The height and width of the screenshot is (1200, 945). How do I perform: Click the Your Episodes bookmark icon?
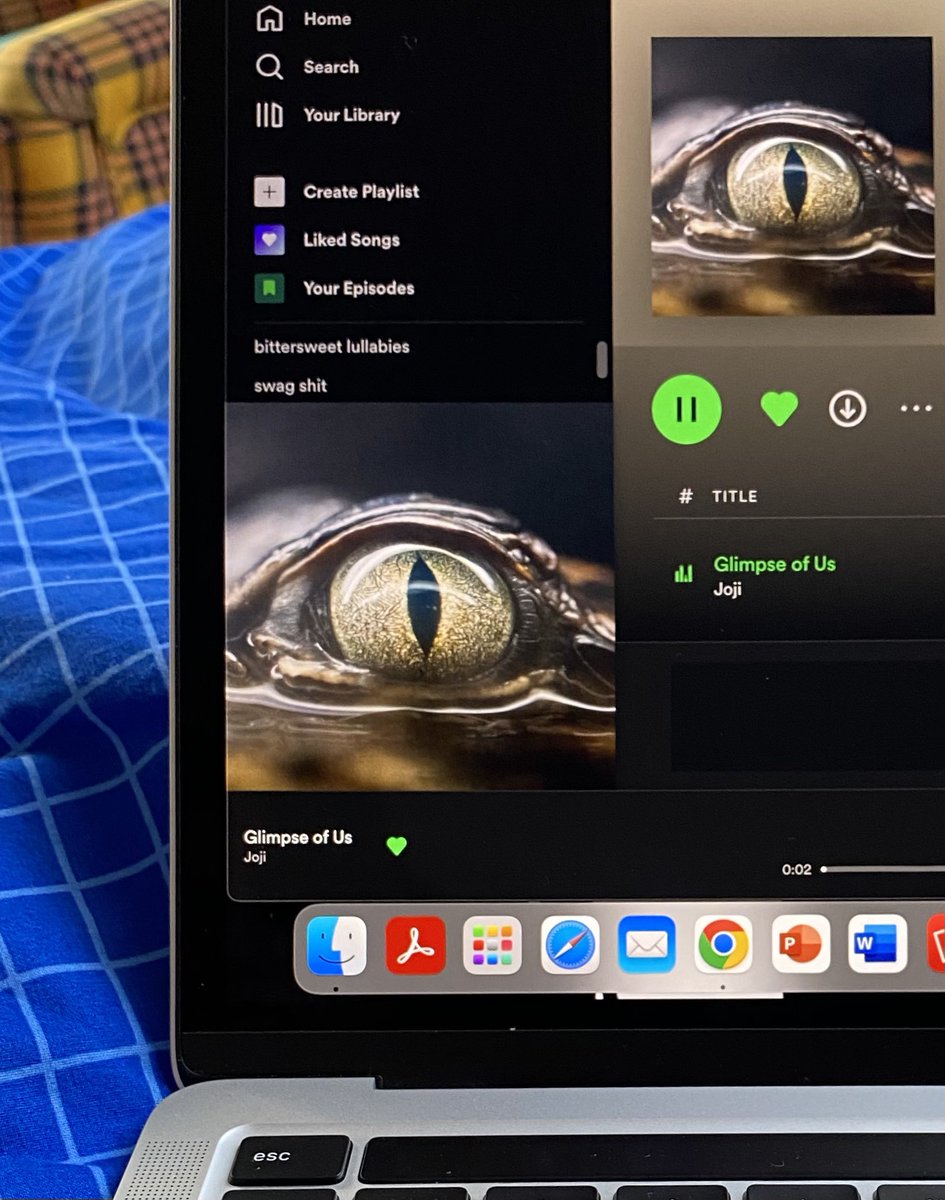[x=269, y=288]
